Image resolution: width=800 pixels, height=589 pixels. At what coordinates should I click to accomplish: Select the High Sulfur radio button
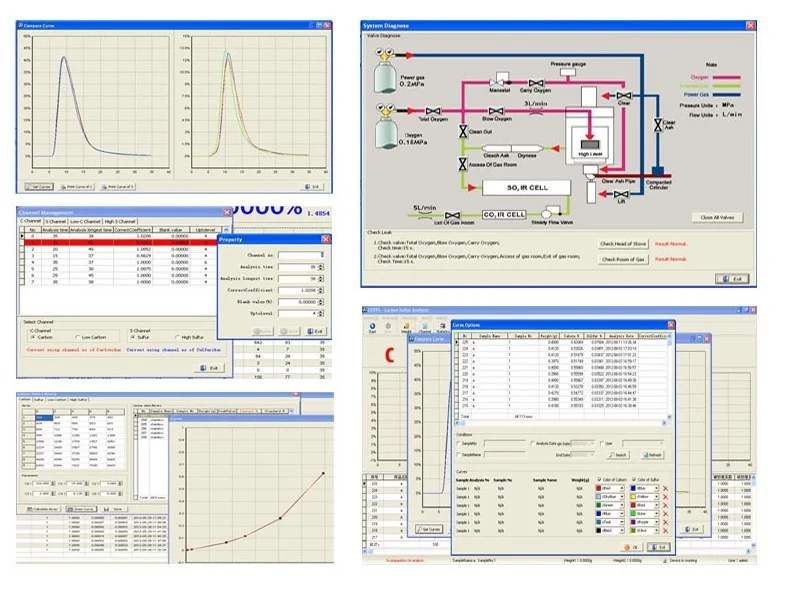click(x=179, y=337)
